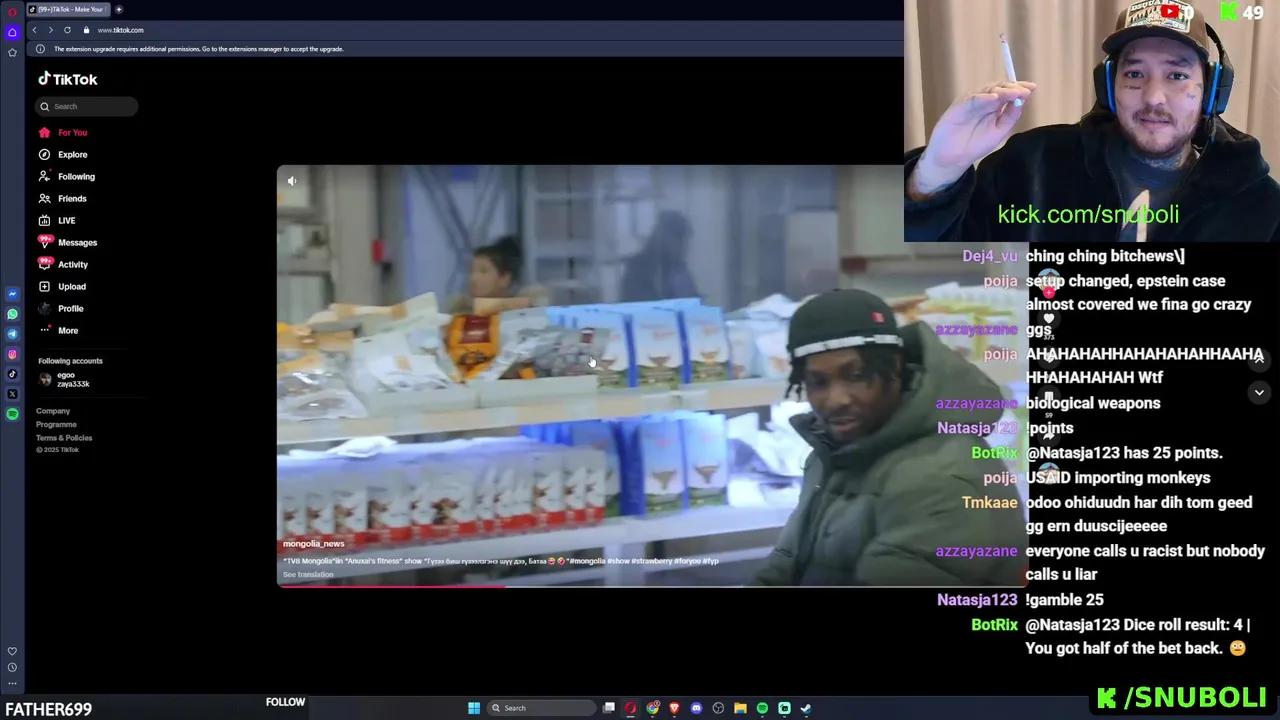This screenshot has width=1280, height=720.
Task: Open X (Twitter) in Opera sidebar
Action: [12, 394]
